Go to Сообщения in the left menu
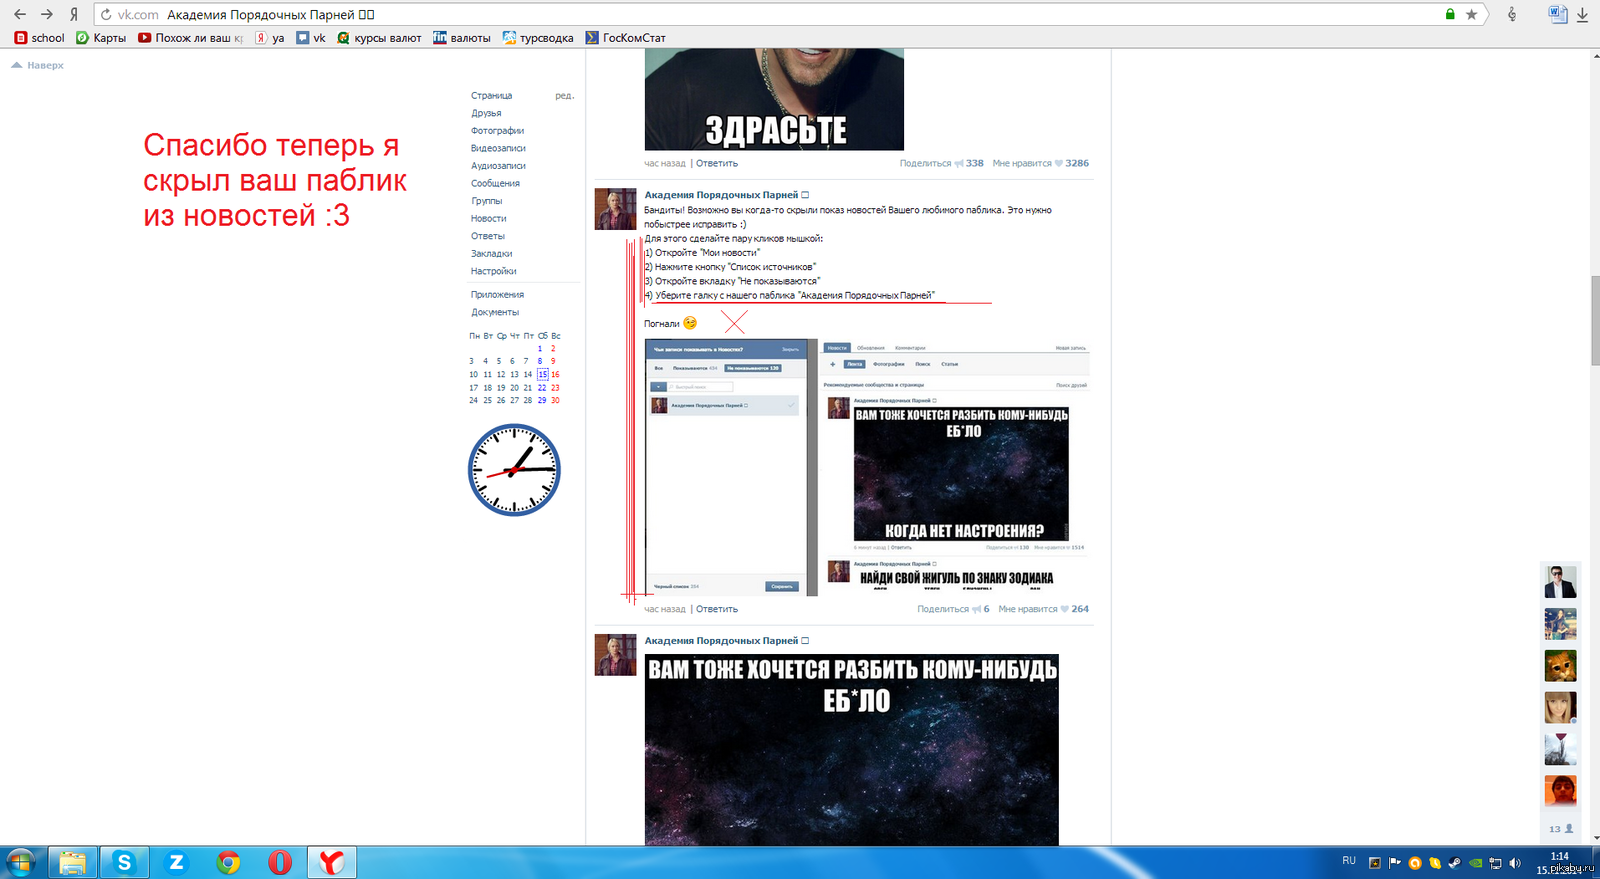This screenshot has height=879, width=1600. tap(495, 184)
